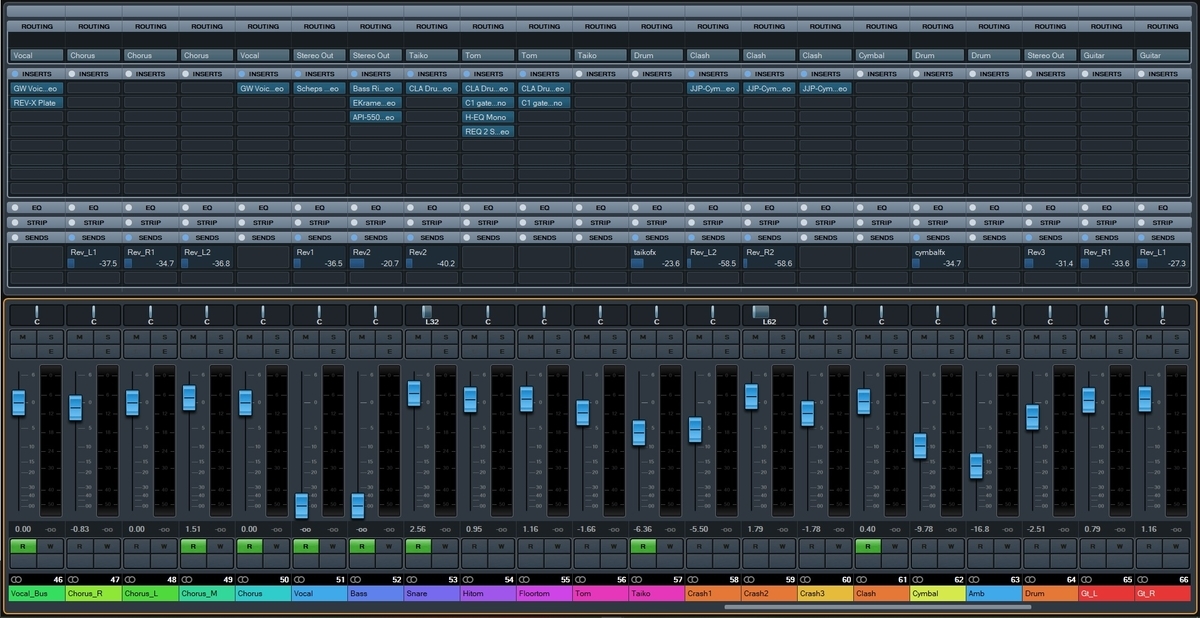Click the Amb channel volume fader
The height and width of the screenshot is (618, 1200).
pyautogui.click(x=976, y=465)
